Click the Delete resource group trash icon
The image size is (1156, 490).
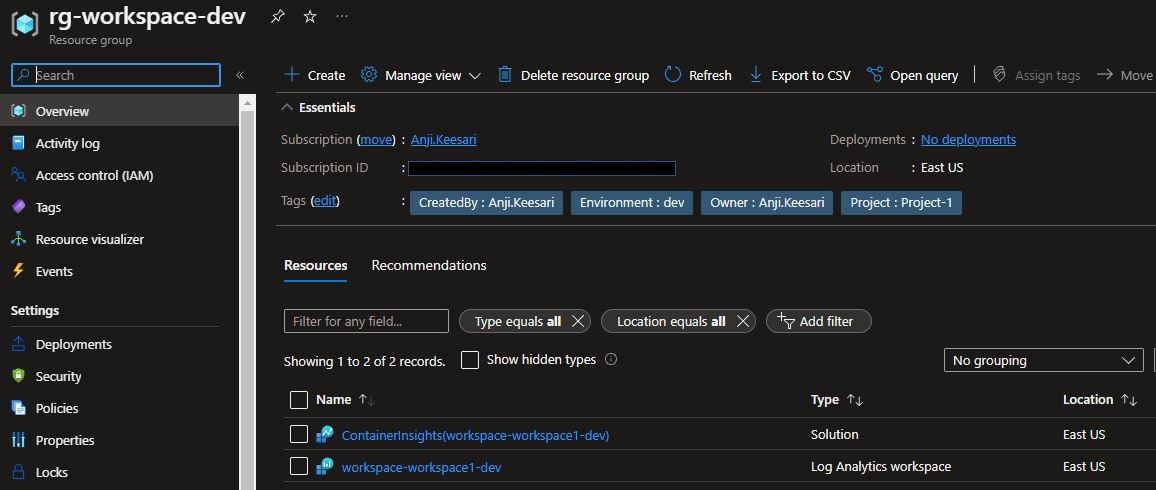pos(505,75)
